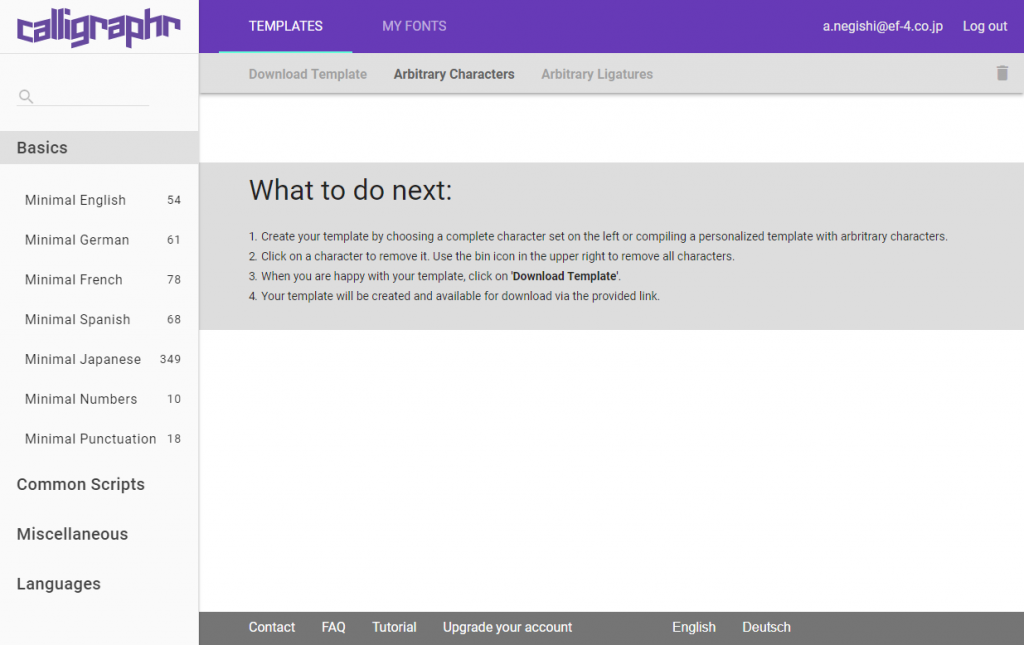Collapse the Basics section
The image size is (1024, 645).
coord(42,148)
